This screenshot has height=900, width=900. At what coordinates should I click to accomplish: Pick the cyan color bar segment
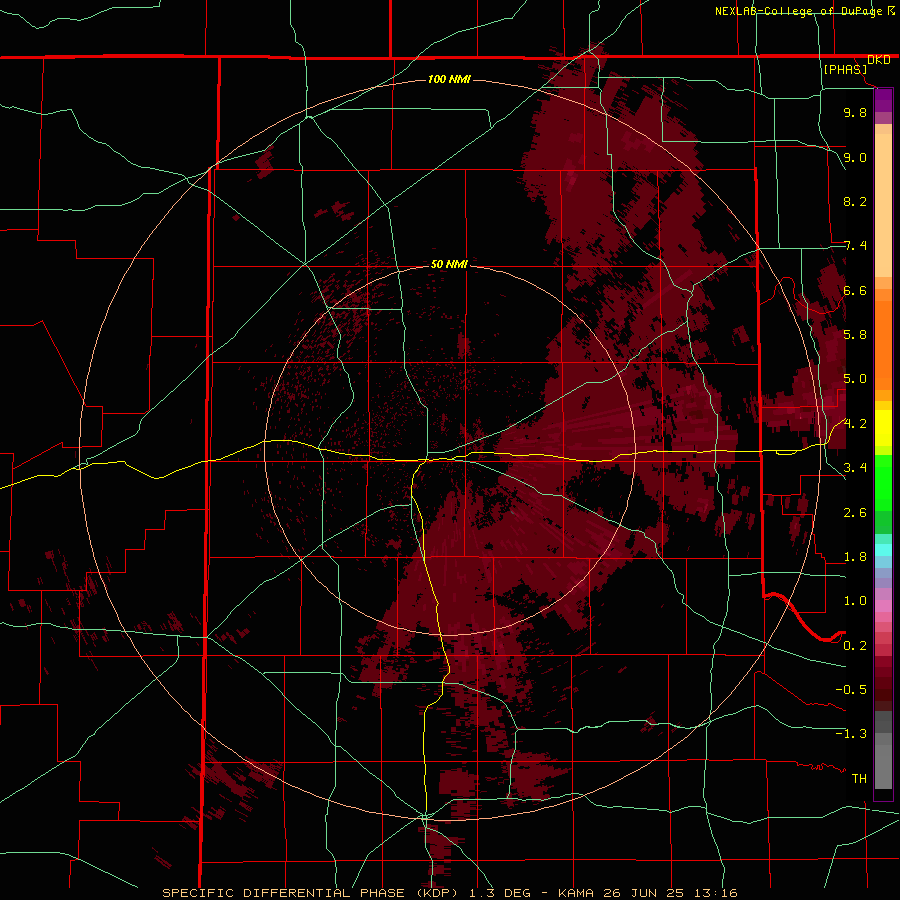pyautogui.click(x=883, y=550)
